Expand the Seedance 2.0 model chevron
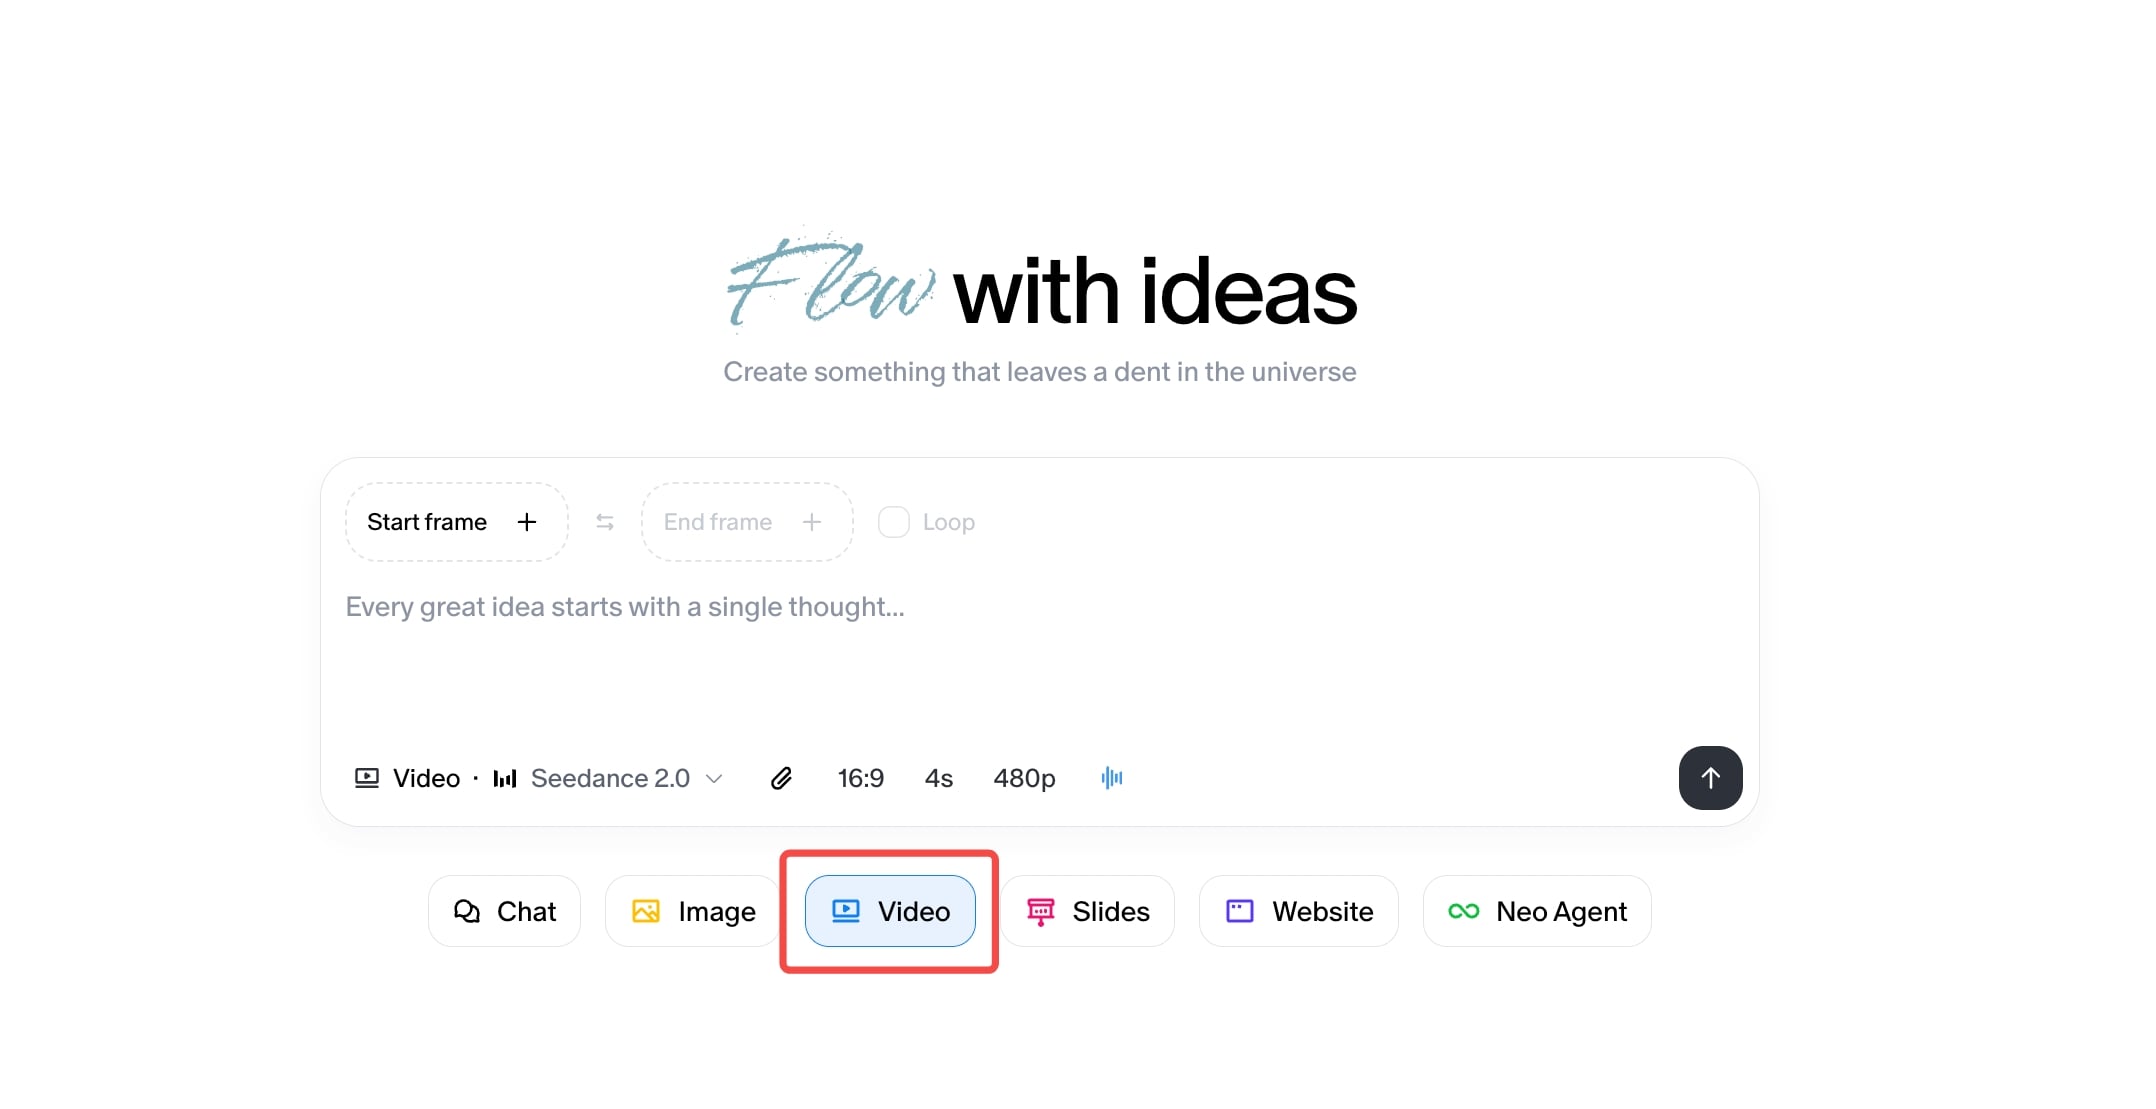Screen dimensions: 2156x1109 pos(714,778)
